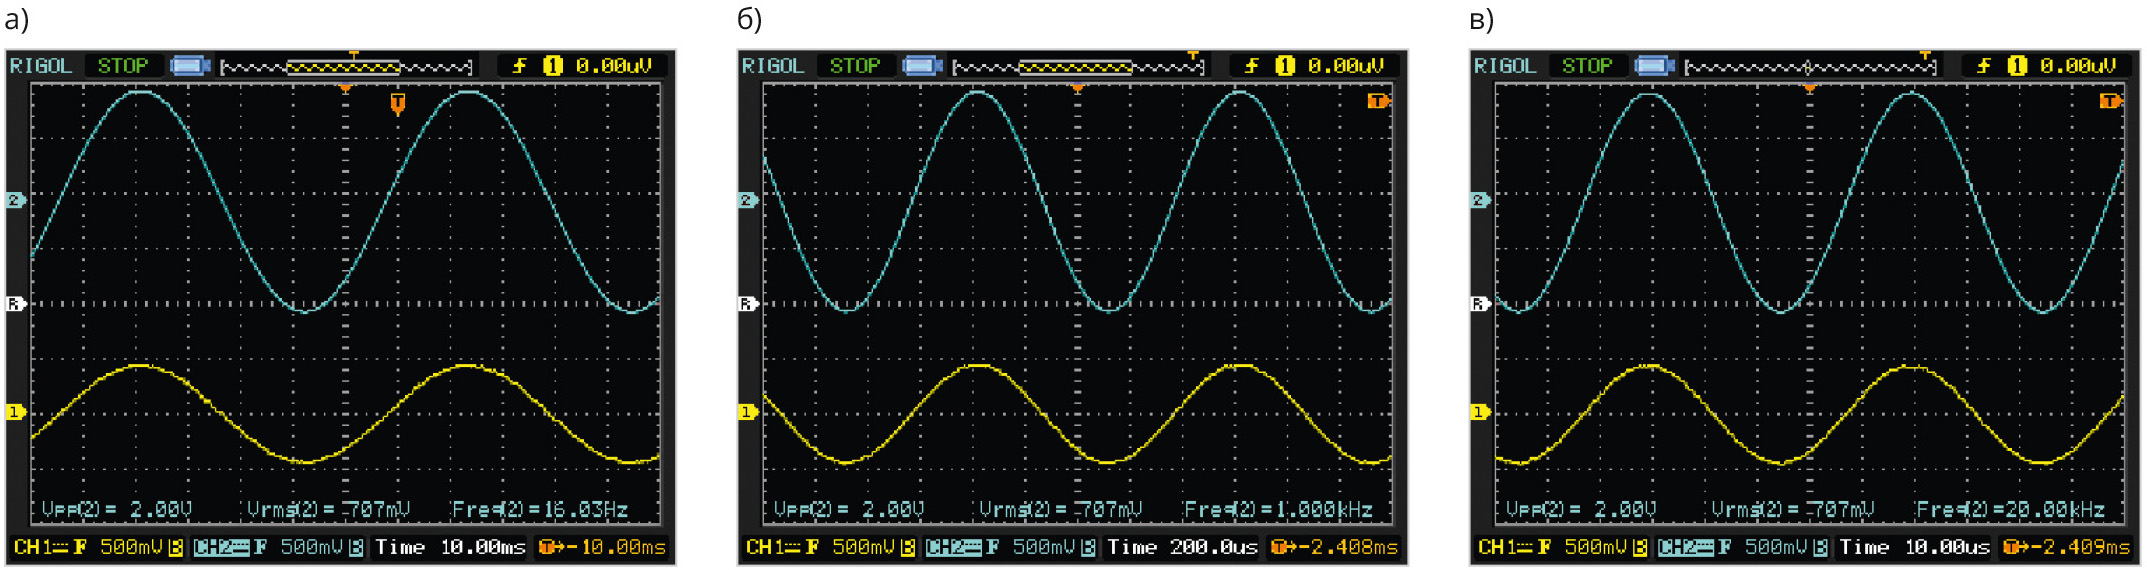This screenshot has width=2147, height=570.
Task: Click the trigger offset -2.409ms readout in panel в
Action: coord(2064,548)
